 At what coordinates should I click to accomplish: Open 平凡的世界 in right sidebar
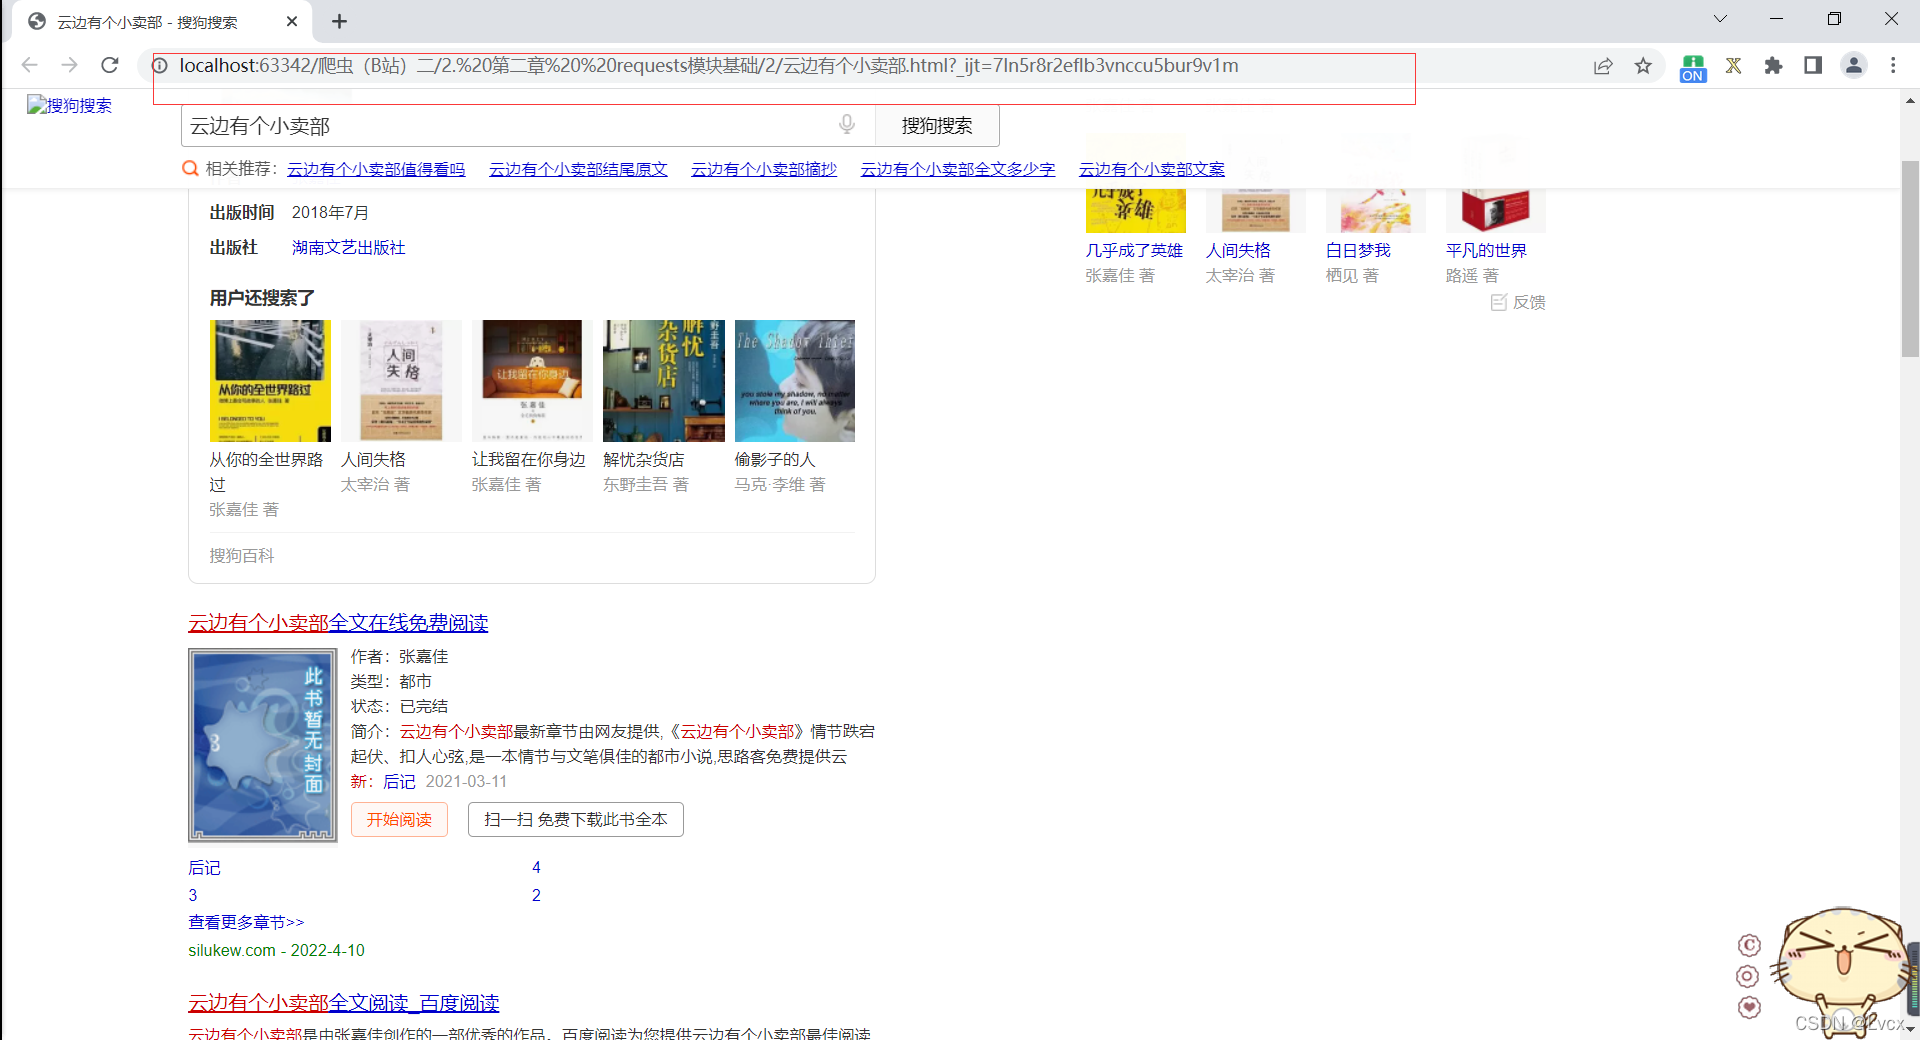(x=1486, y=250)
